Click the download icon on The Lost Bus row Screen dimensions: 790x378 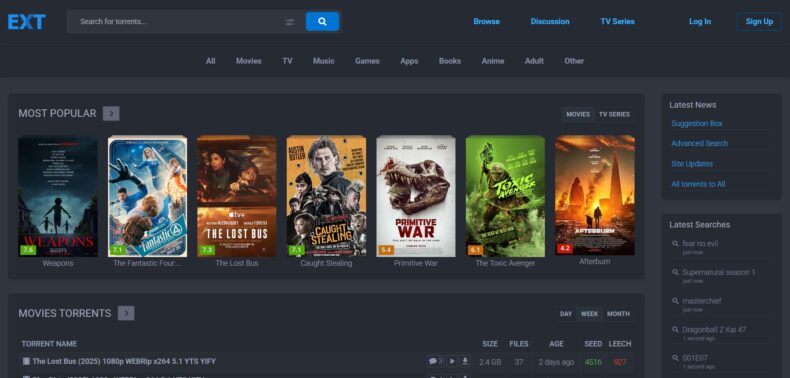[465, 361]
